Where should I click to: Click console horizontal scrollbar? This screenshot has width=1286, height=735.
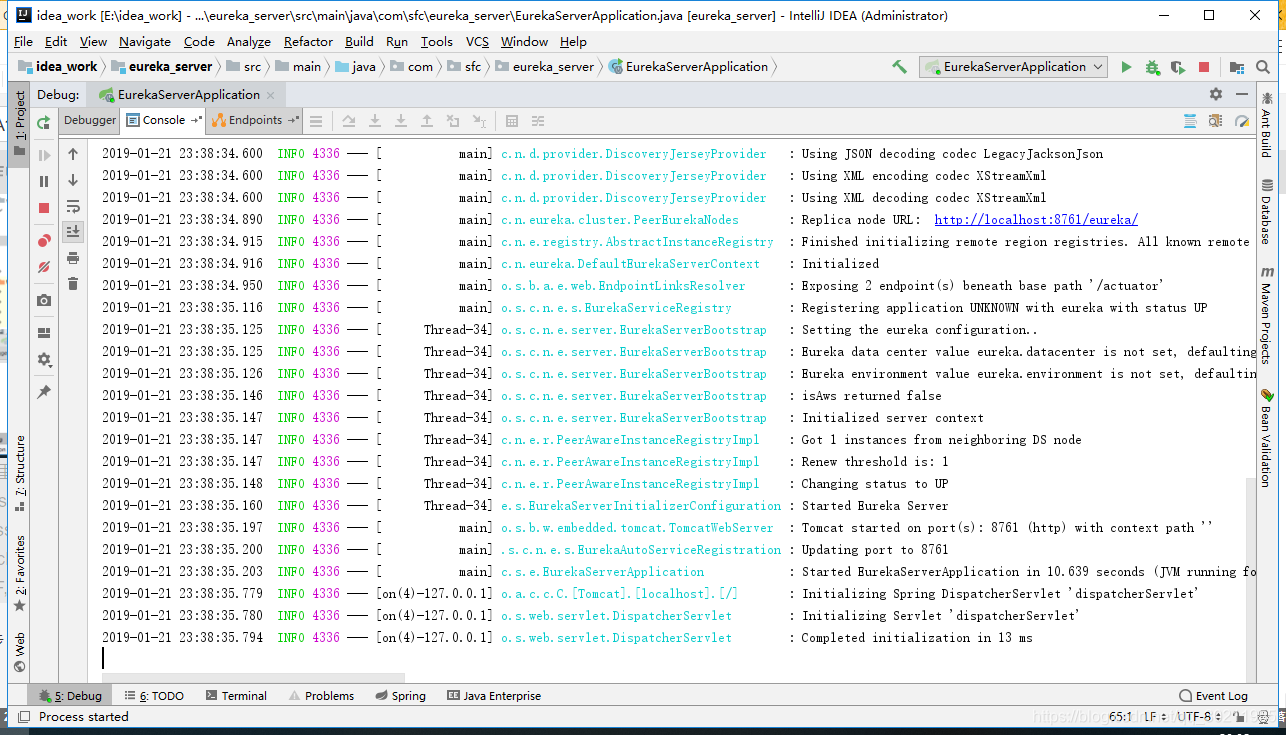point(252,677)
